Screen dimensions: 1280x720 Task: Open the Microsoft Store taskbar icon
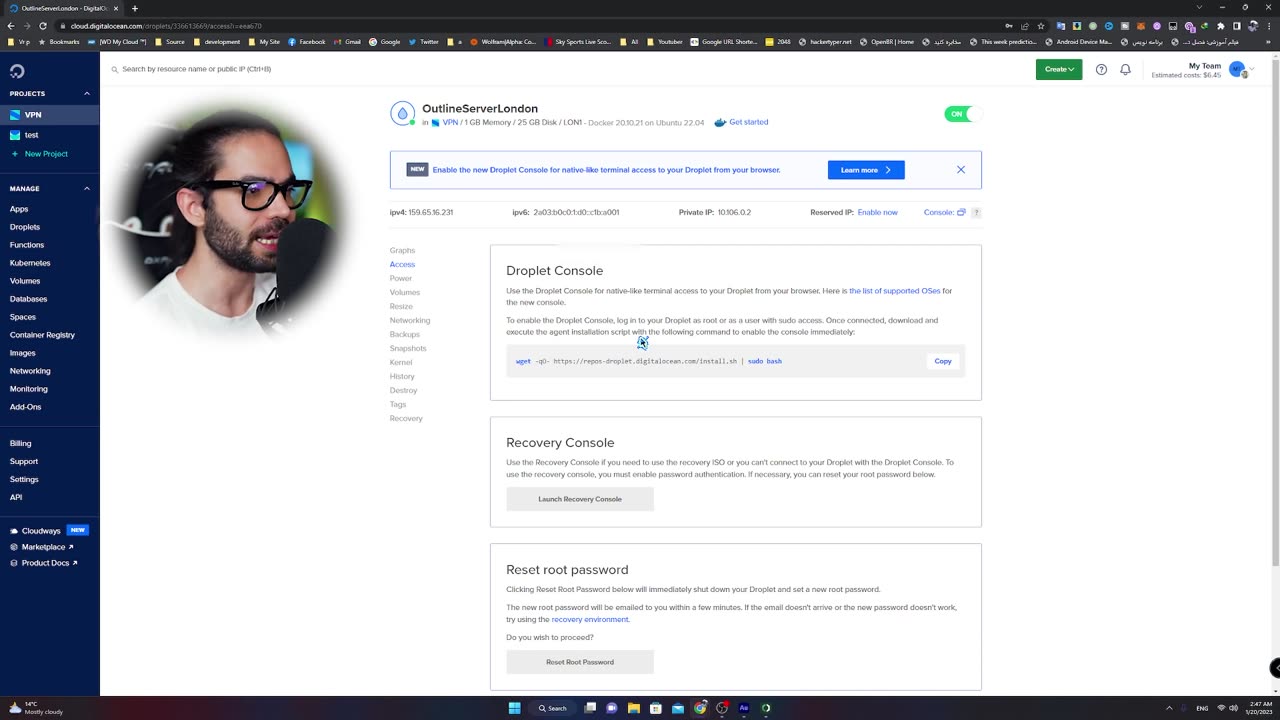click(x=656, y=708)
